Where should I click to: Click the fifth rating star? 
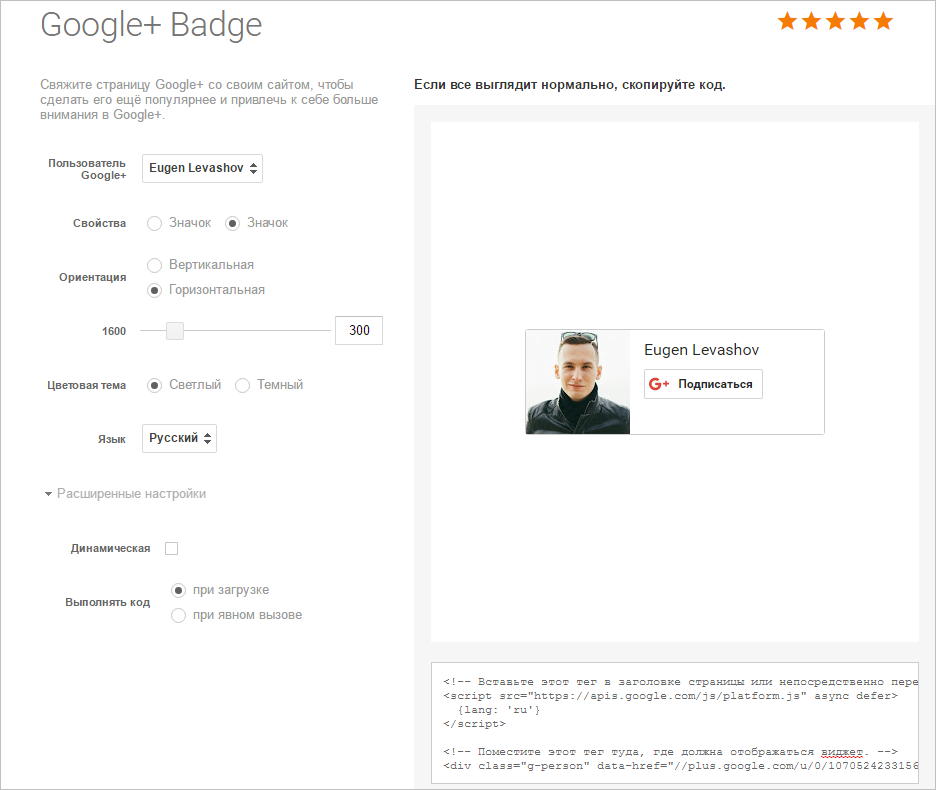click(883, 21)
